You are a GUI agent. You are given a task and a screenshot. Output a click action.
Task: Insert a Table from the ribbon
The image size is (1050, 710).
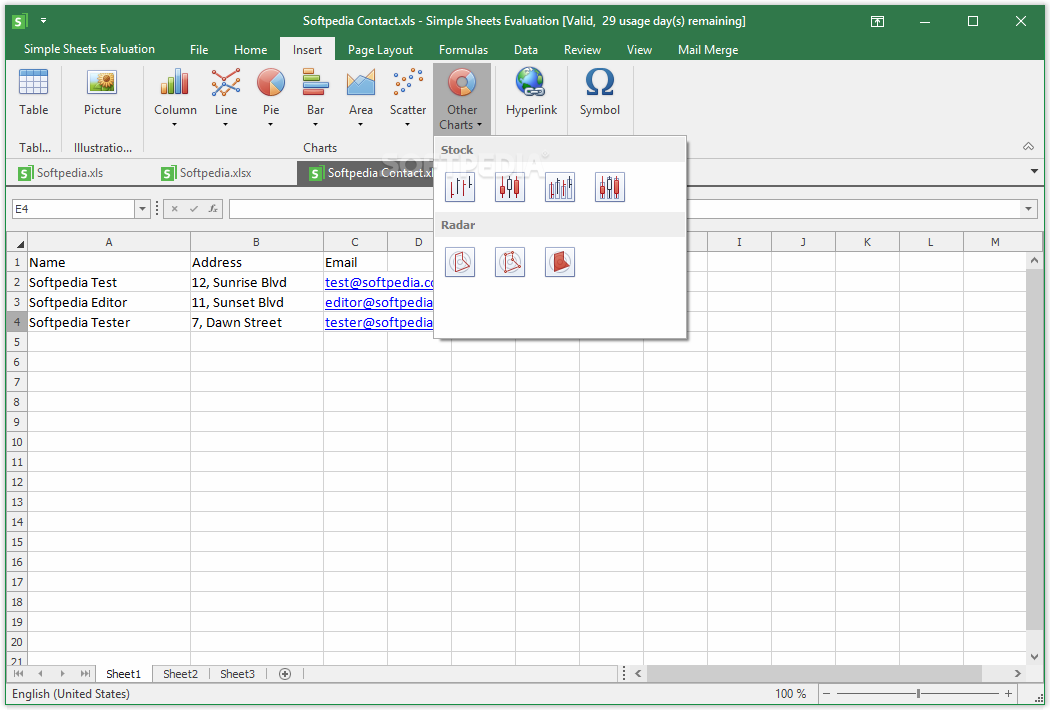[33, 94]
